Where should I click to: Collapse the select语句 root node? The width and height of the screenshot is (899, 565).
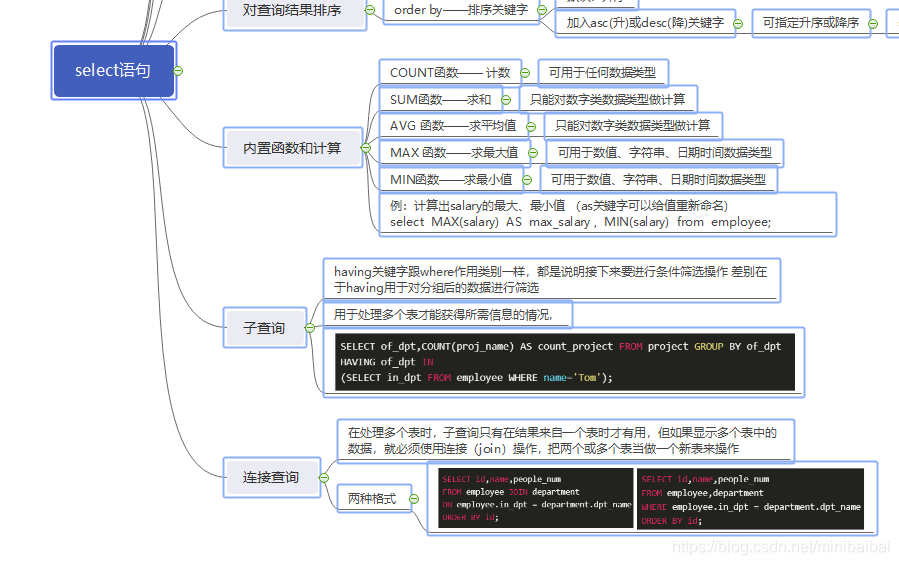178,71
